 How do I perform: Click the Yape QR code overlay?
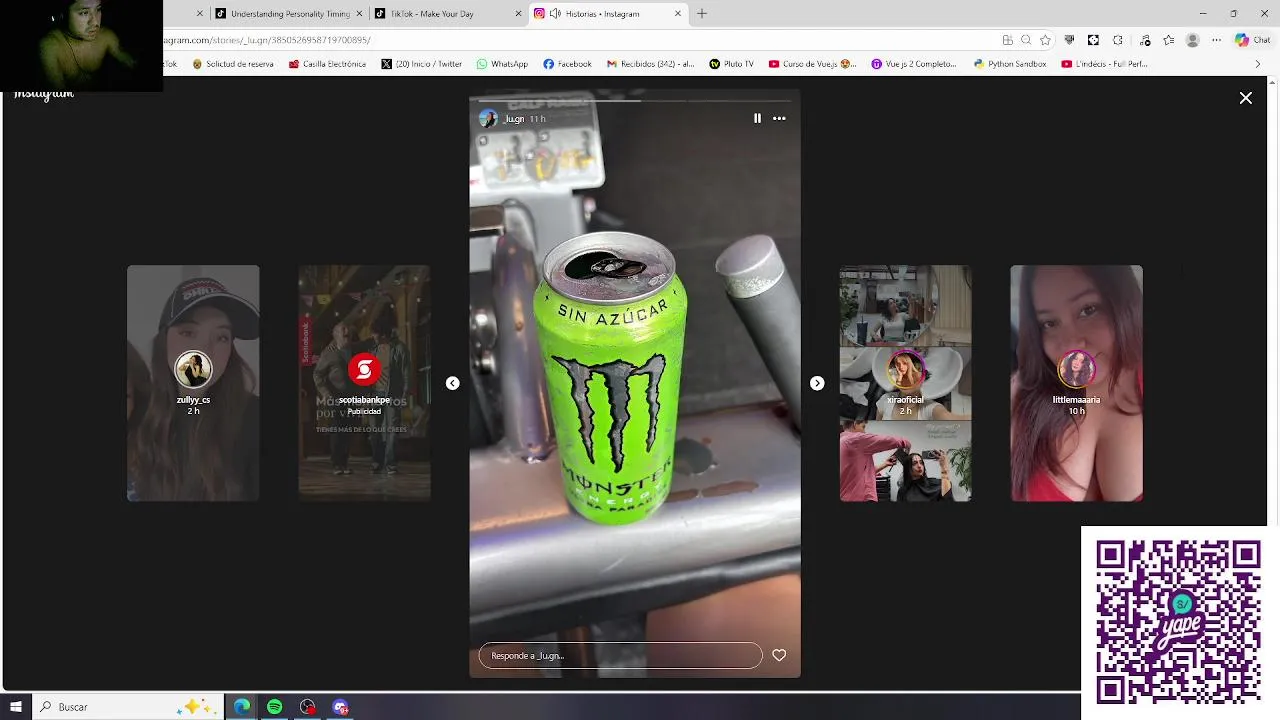click(1178, 621)
